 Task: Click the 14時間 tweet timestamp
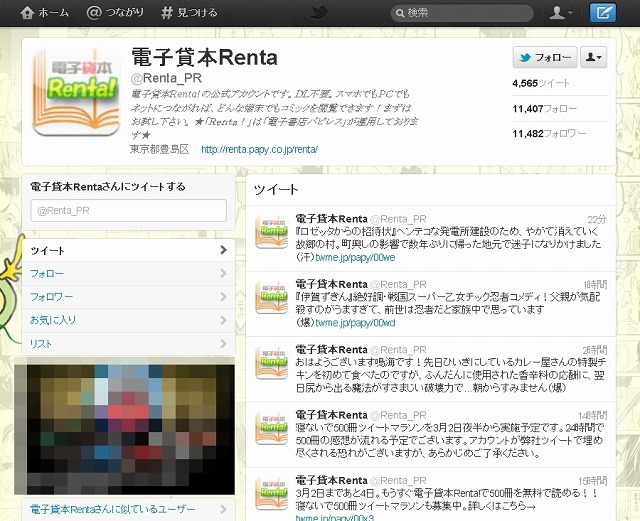tap(593, 416)
